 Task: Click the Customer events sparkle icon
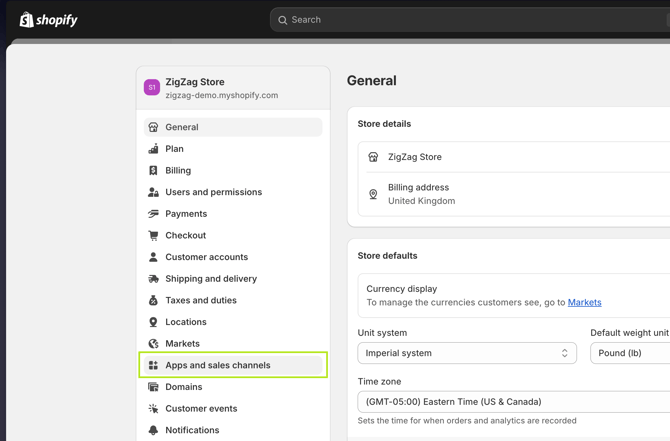coord(153,409)
